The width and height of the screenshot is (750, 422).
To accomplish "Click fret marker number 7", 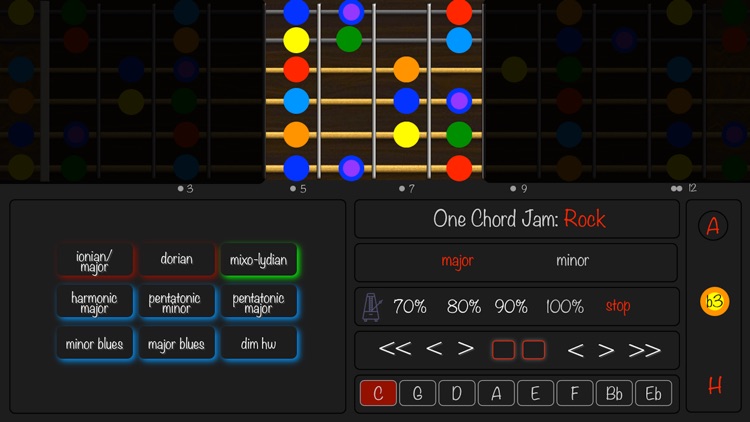I will 407,189.
